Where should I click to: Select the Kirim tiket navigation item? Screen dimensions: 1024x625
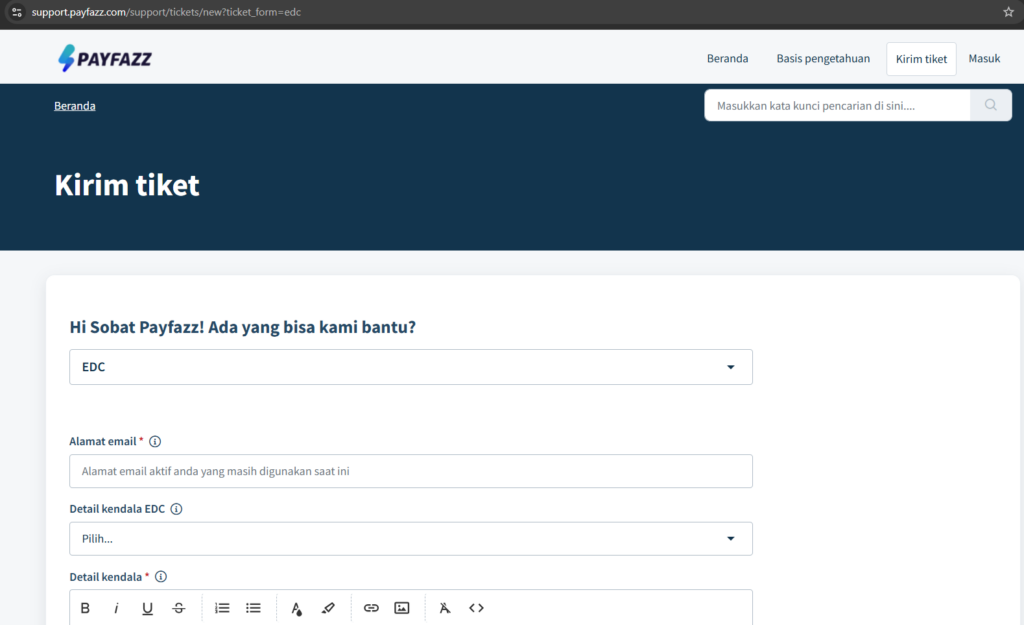[x=921, y=58]
